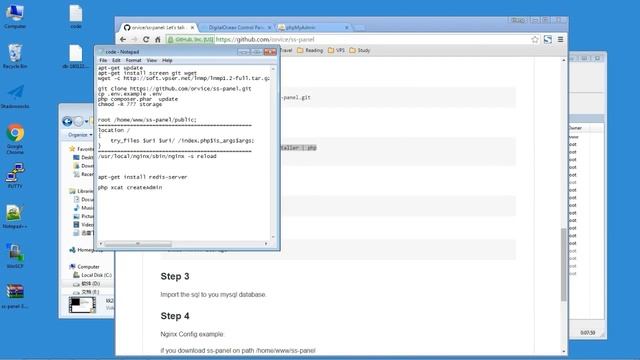Open the Help menu in Notepad
The image size is (640, 360).
pos(167,60)
